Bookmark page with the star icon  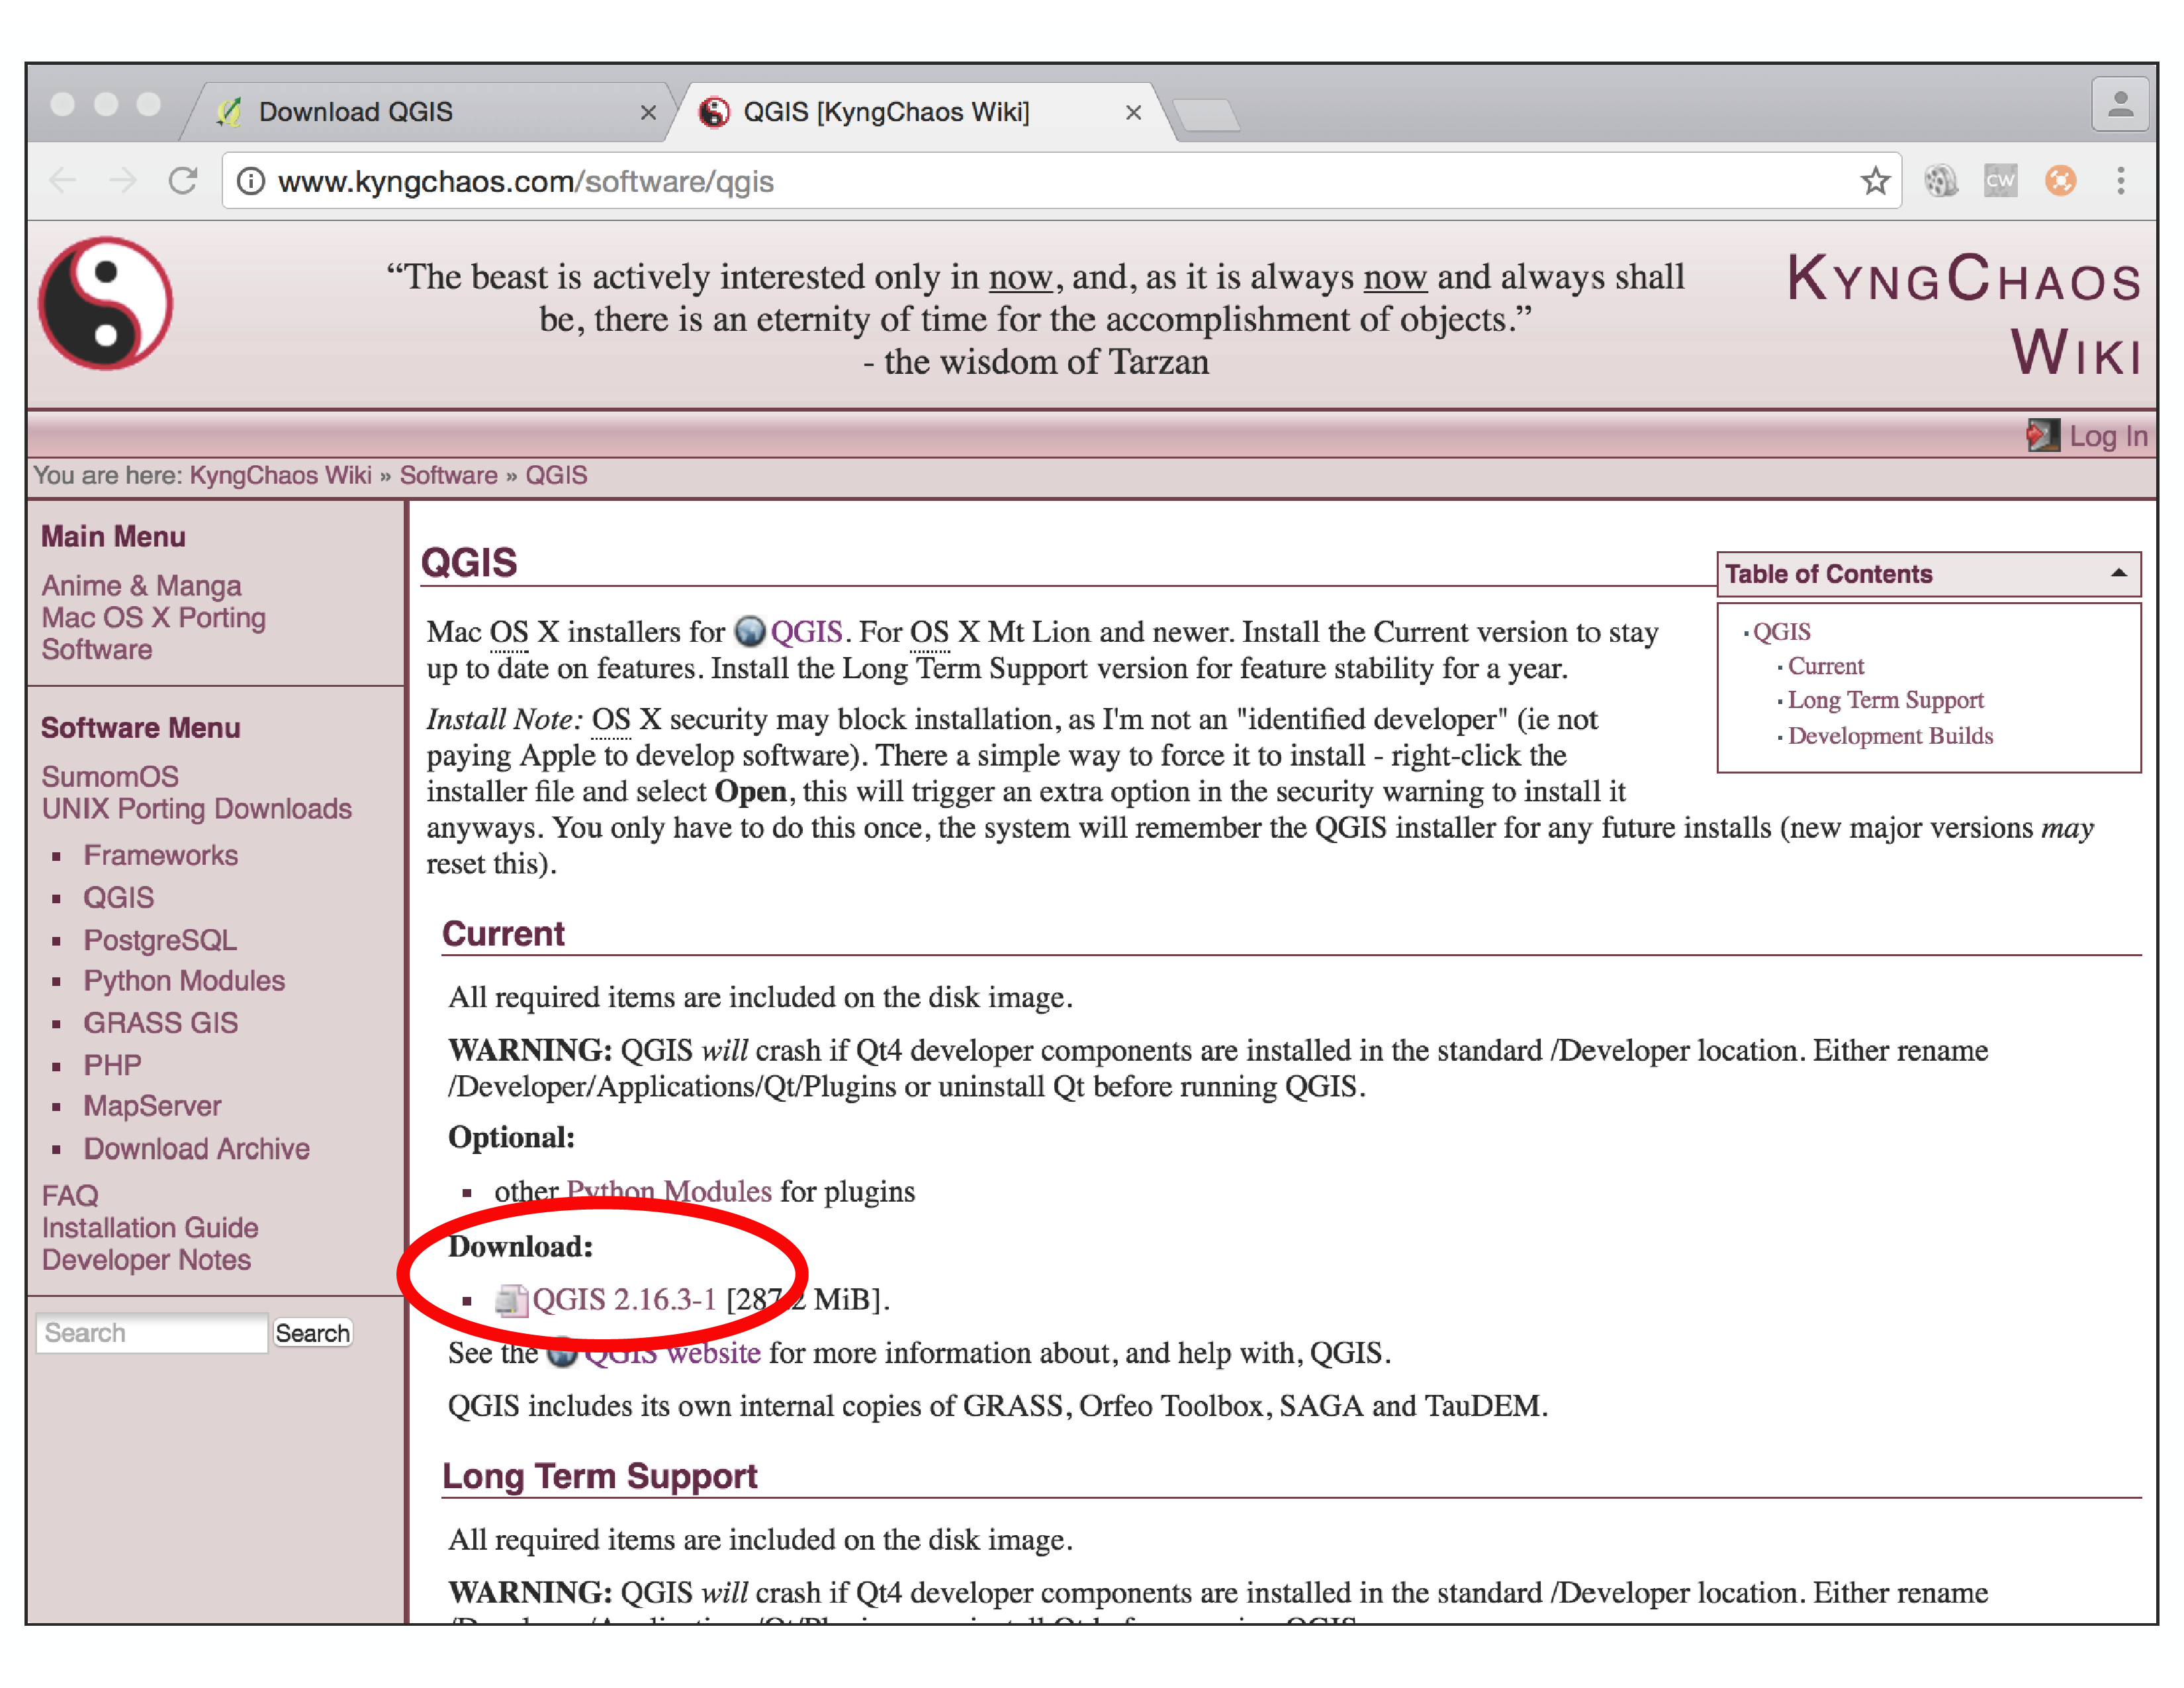[x=1875, y=181]
